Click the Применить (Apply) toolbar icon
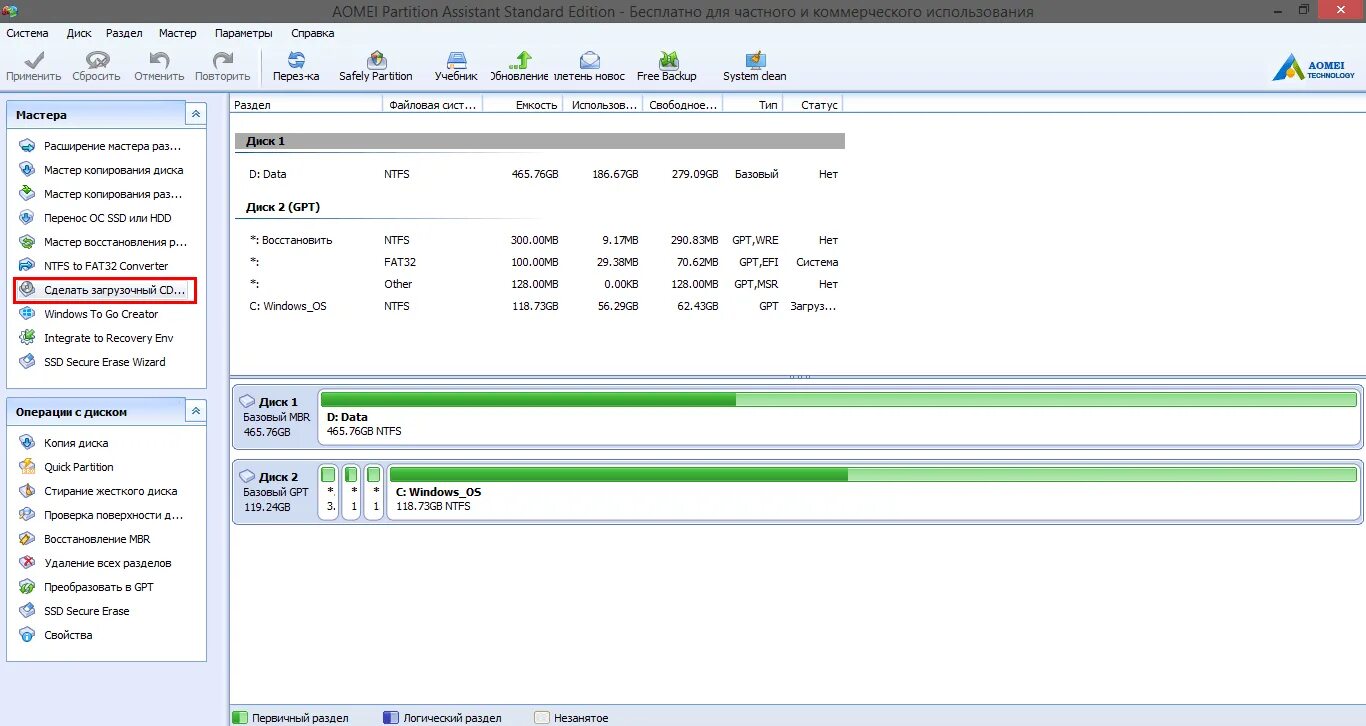This screenshot has width=1366, height=726. pos(33,66)
